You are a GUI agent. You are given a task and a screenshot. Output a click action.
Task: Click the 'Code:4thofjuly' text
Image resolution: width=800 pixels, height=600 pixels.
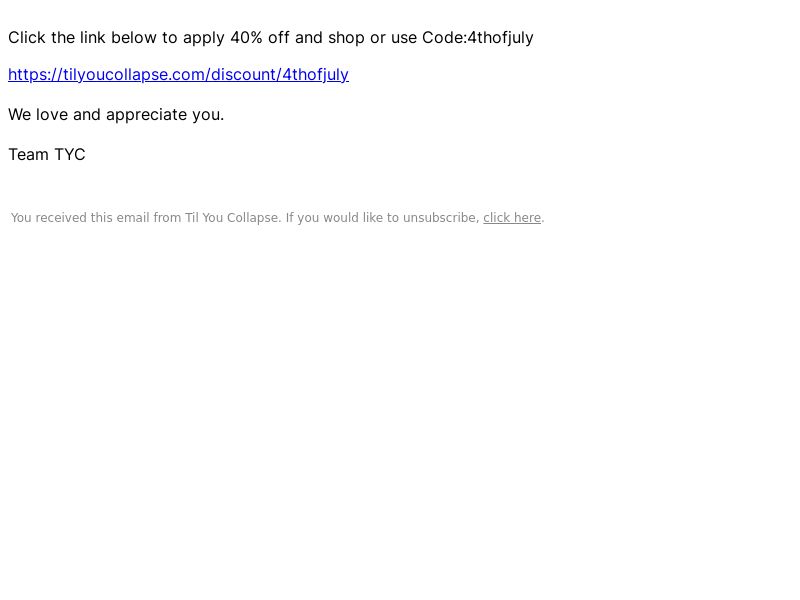click(x=478, y=38)
